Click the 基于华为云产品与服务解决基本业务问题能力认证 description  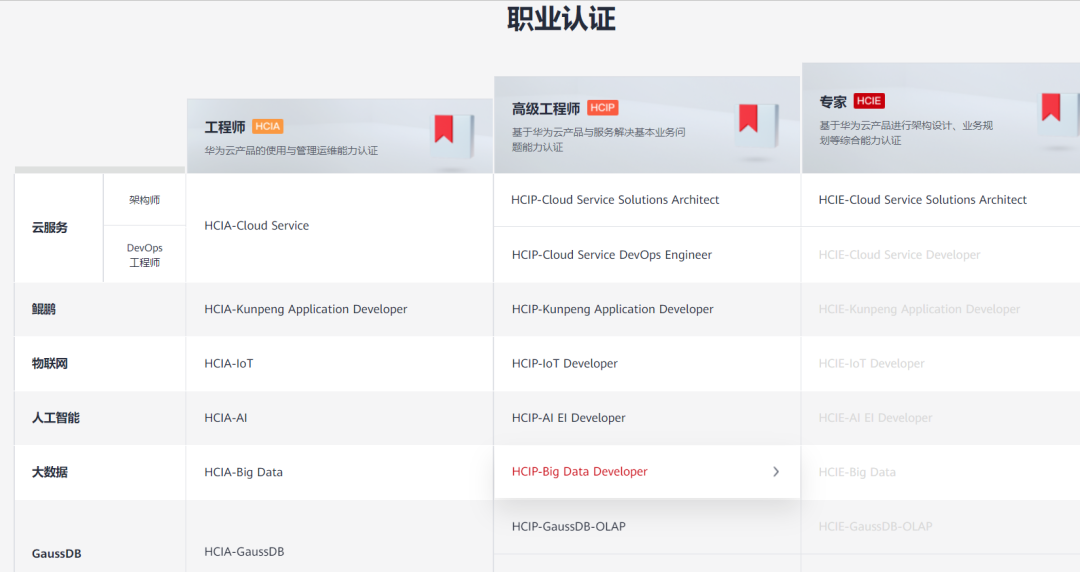[599, 139]
